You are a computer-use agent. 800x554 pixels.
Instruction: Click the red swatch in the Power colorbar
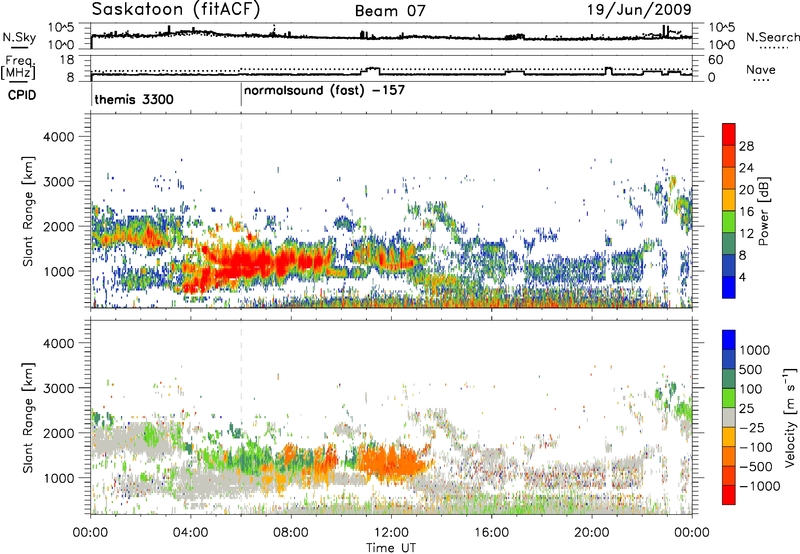pyautogui.click(x=729, y=134)
